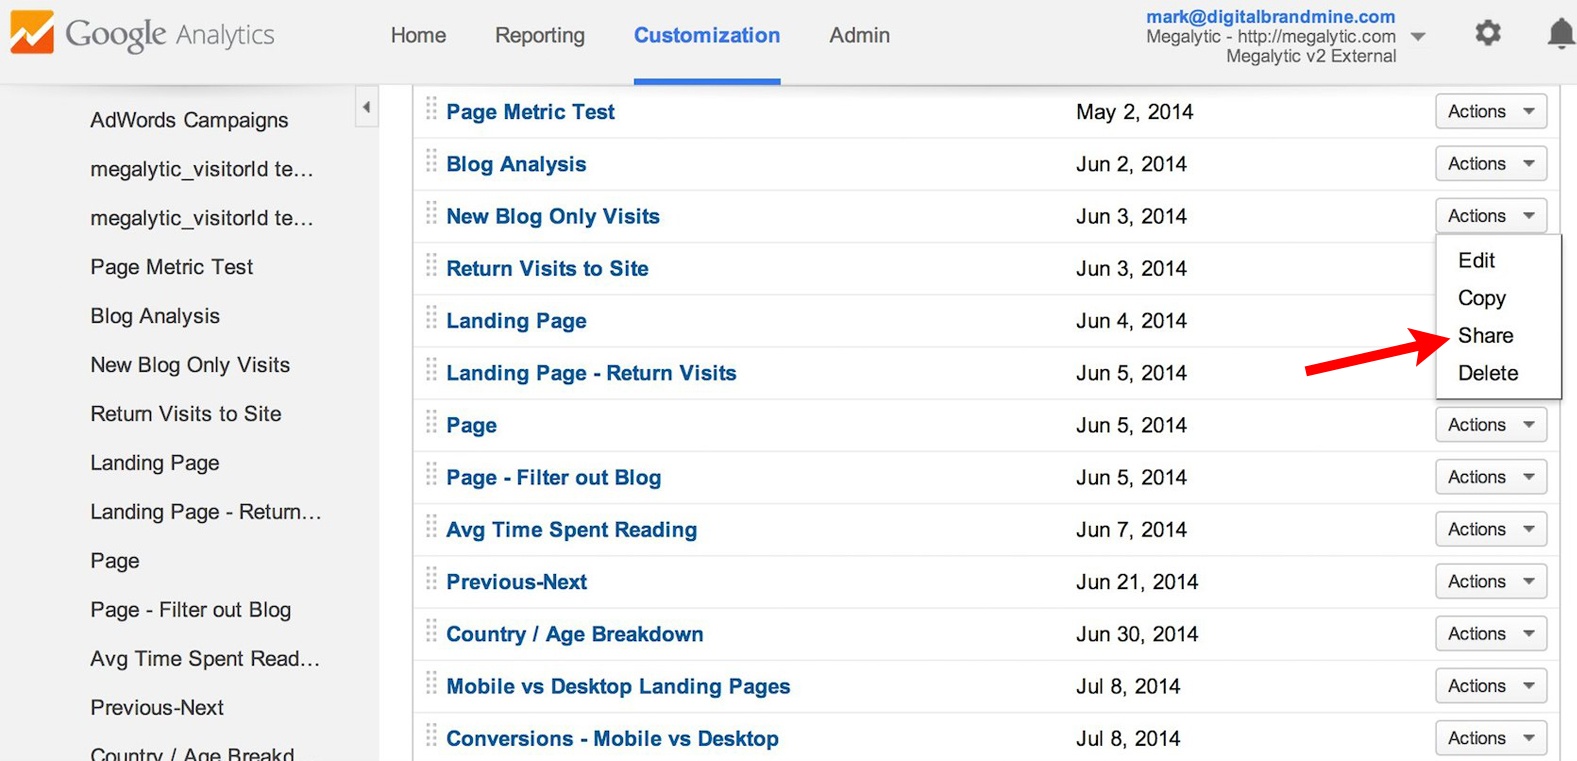Click drag handle beside Previous-Next report
1577x761 pixels.
coord(431,579)
